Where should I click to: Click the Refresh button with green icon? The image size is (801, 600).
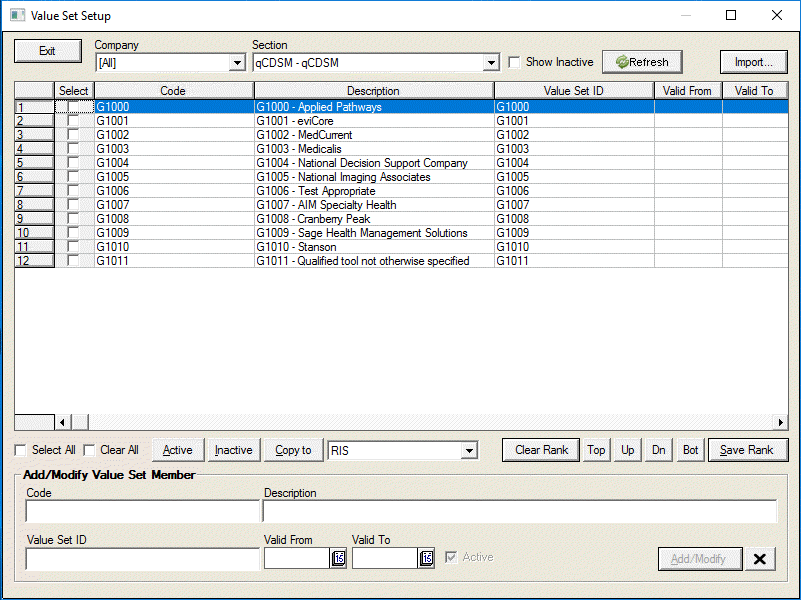(642, 62)
